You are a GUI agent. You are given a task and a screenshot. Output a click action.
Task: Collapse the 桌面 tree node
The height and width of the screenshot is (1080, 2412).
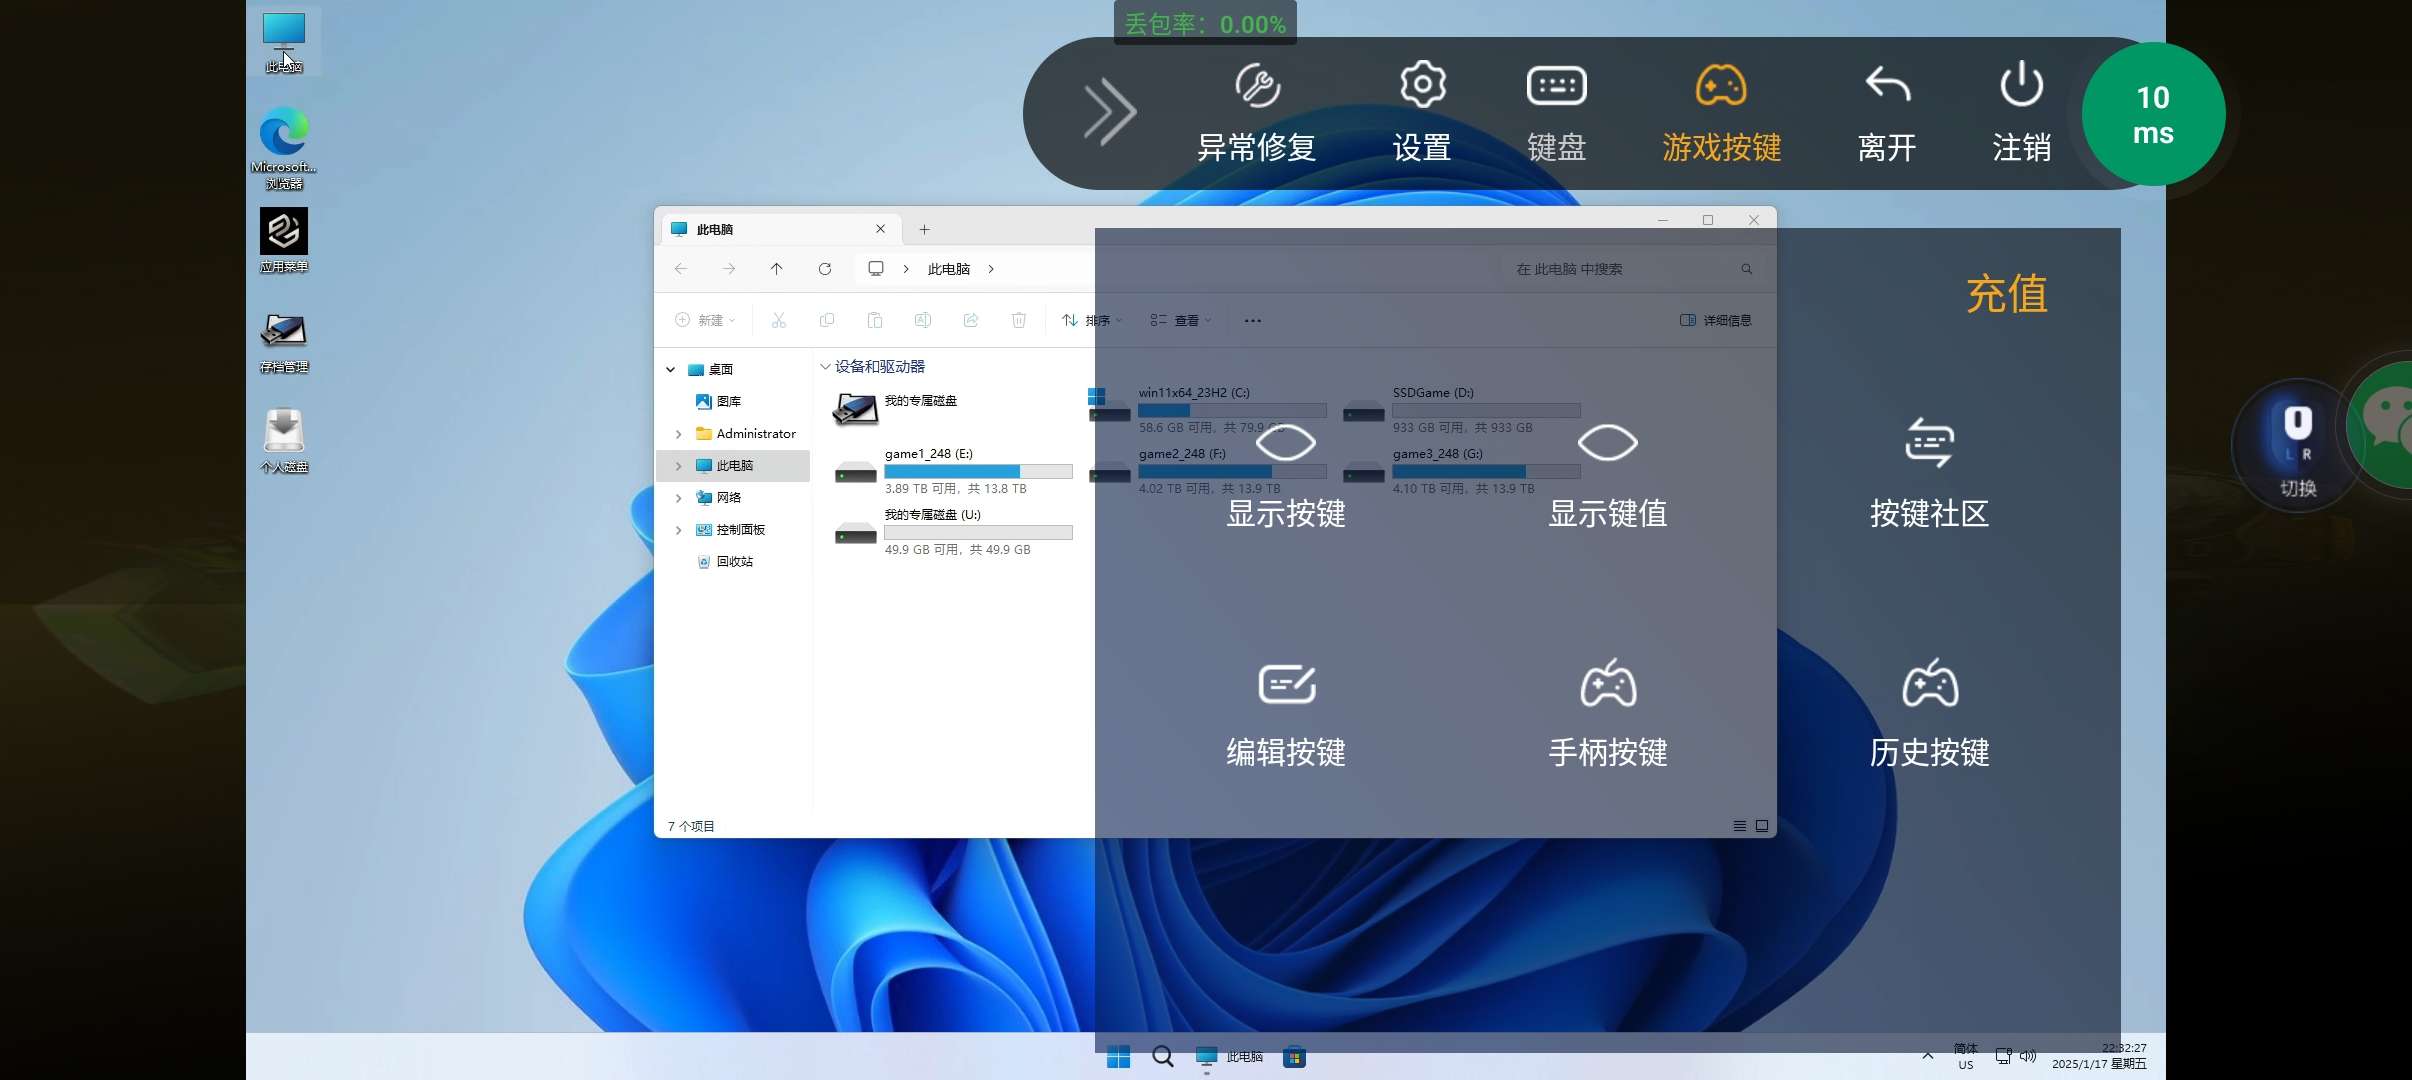671,370
